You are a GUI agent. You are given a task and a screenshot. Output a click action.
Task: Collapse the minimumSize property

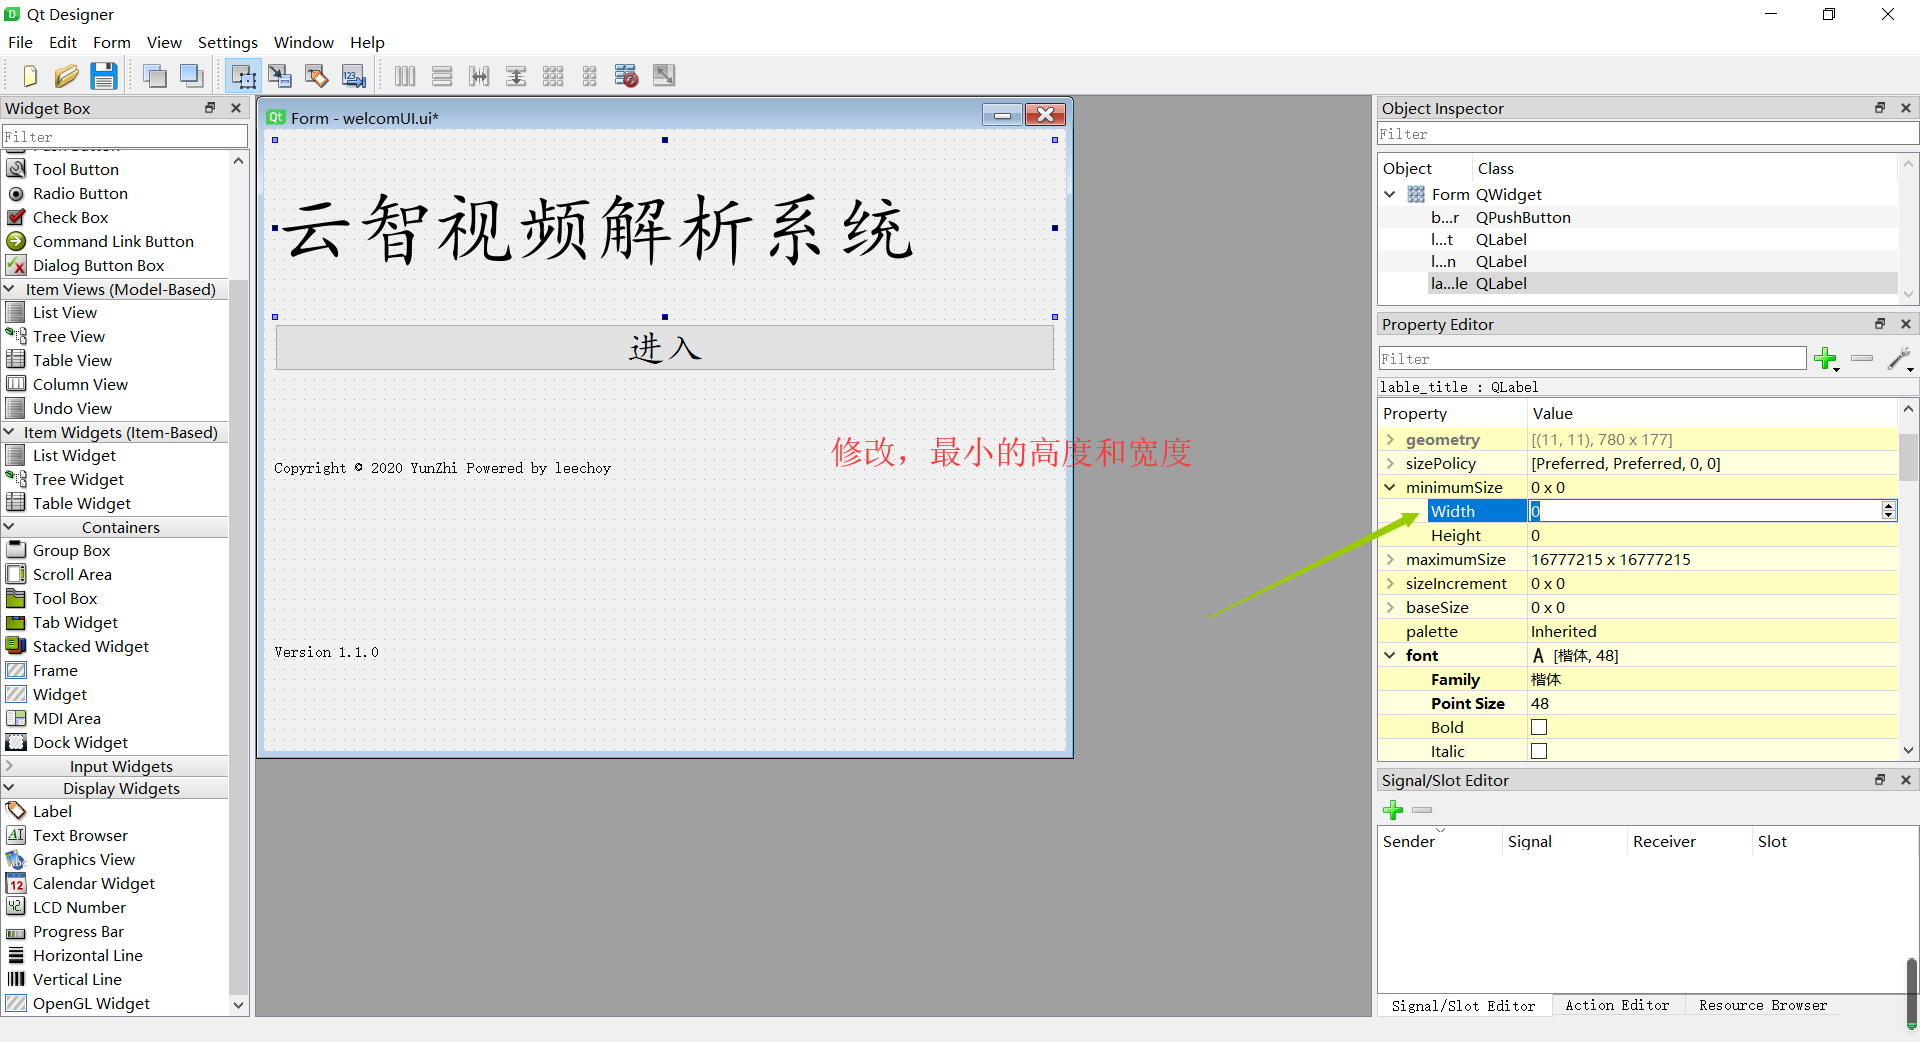[1390, 487]
